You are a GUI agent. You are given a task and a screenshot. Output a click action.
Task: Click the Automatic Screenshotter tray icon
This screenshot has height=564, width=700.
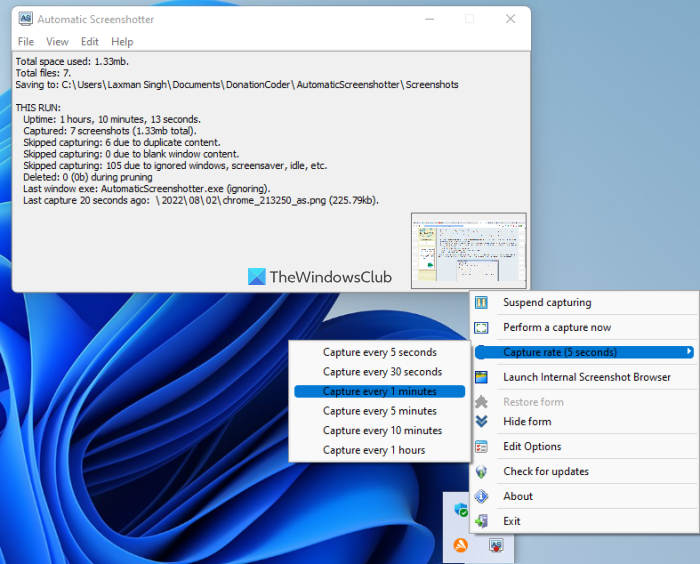tap(496, 545)
